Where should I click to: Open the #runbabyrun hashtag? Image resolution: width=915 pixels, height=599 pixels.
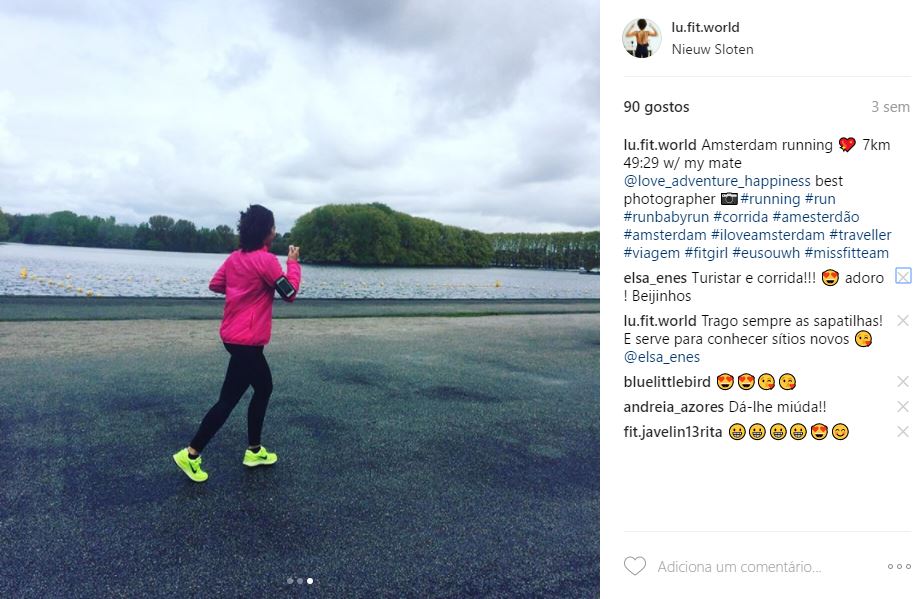[666, 217]
